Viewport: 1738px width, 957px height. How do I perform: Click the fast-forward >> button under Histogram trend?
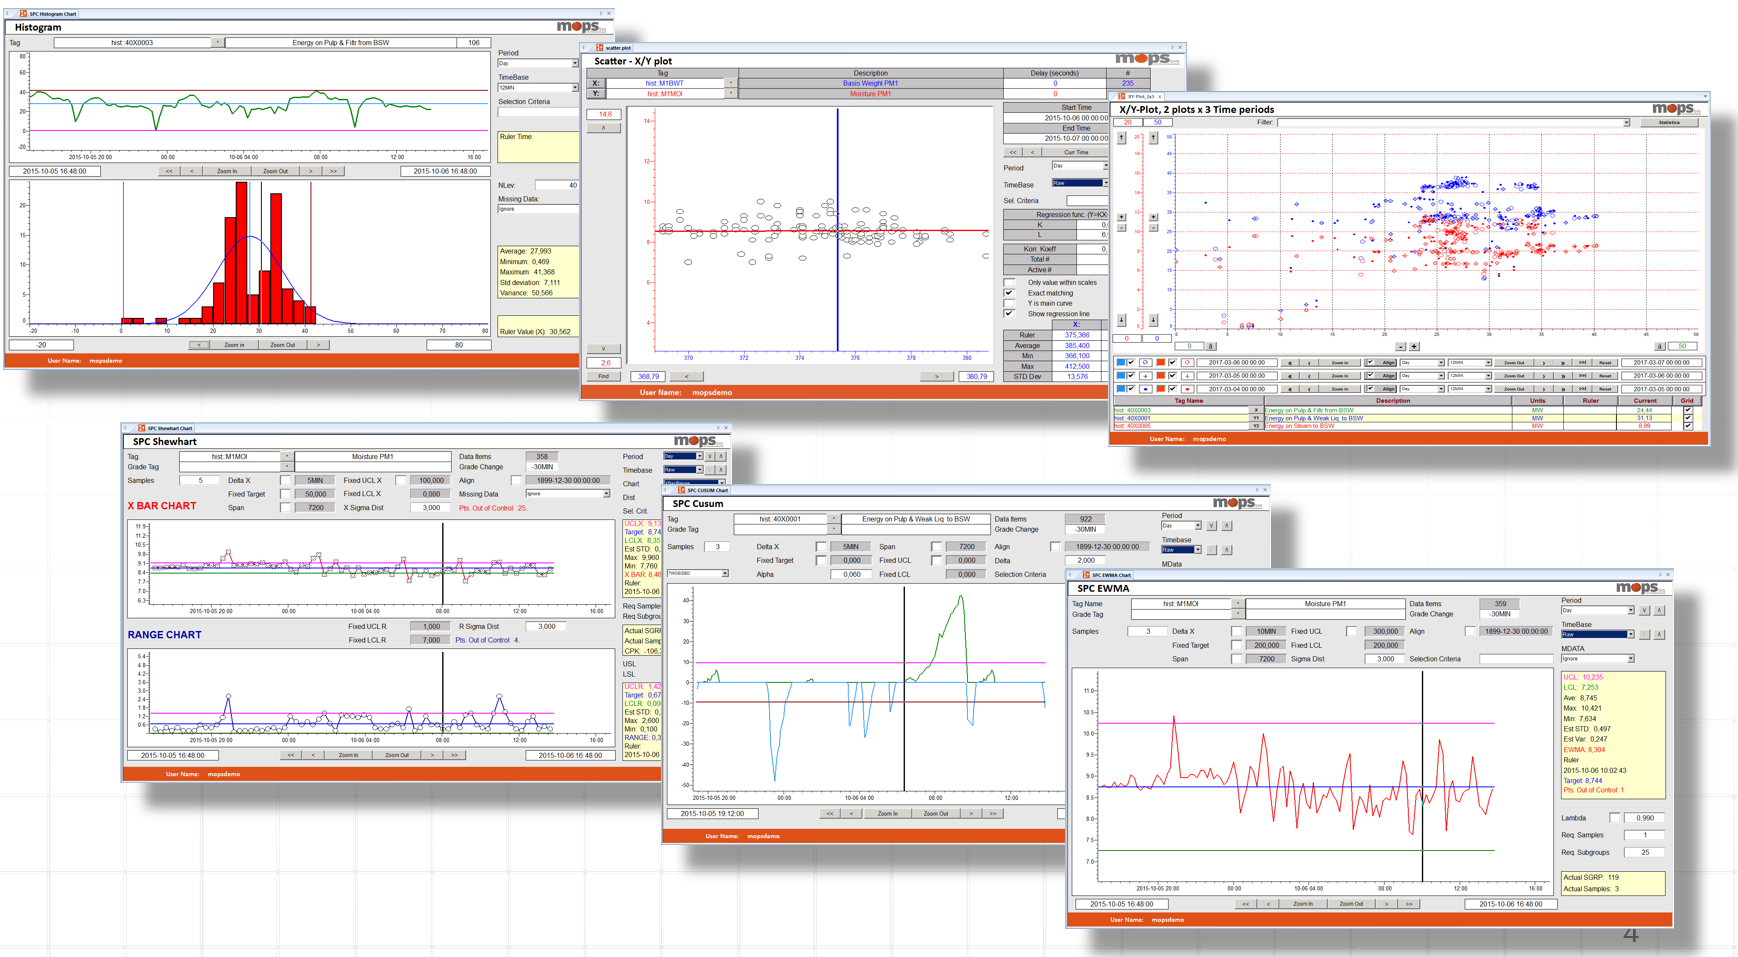334,171
